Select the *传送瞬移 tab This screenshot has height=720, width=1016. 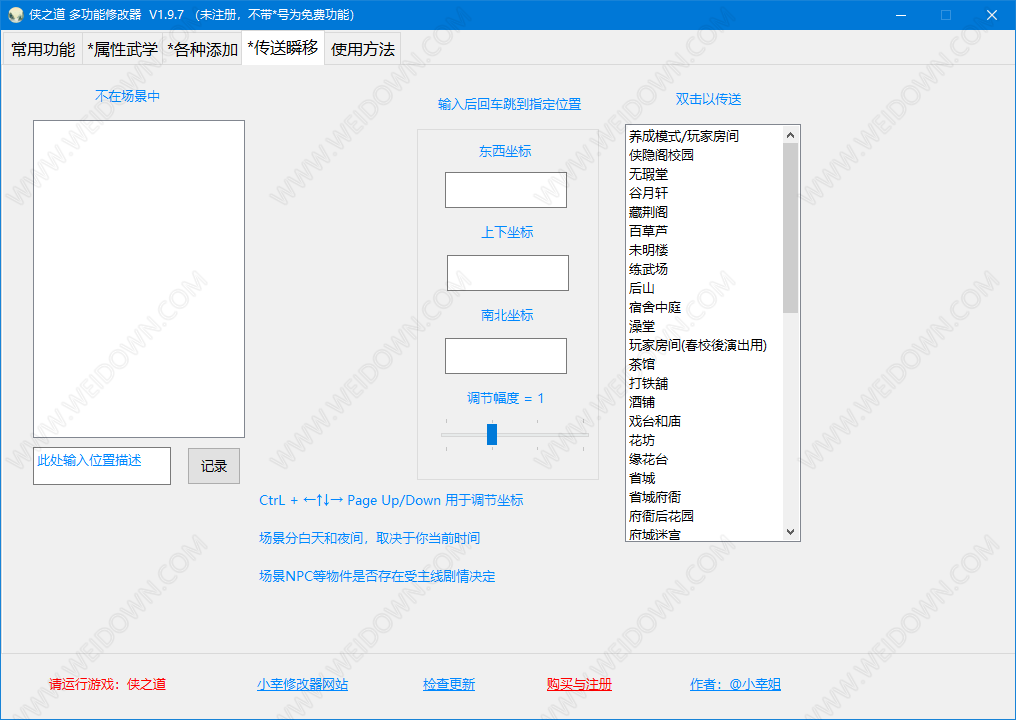coord(283,48)
